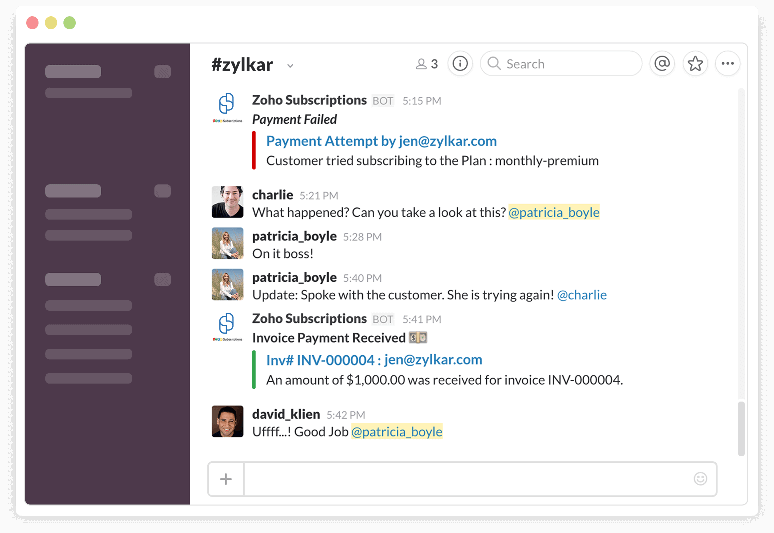Click Zoho Subscriptions bot logo at 5:41 PM
Viewport: 774px width, 533px height.
click(x=227, y=326)
